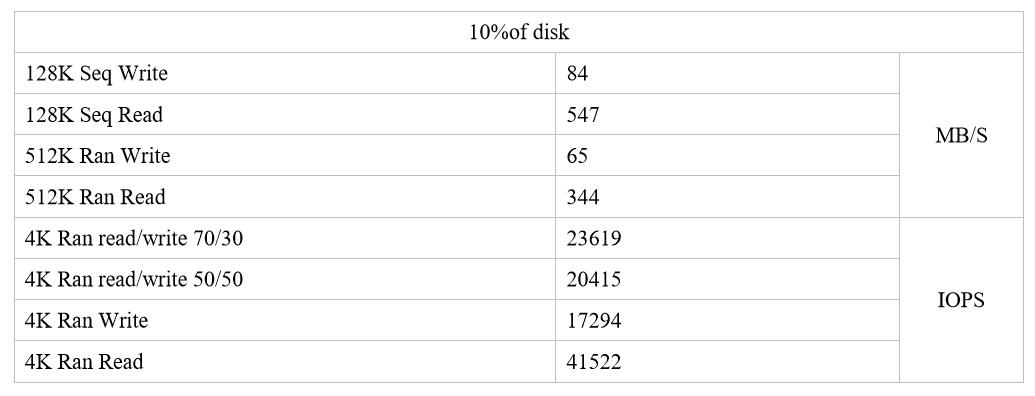Image resolution: width=1035 pixels, height=396 pixels.
Task: Click the '10%of disk' header cell
Action: coord(519,32)
